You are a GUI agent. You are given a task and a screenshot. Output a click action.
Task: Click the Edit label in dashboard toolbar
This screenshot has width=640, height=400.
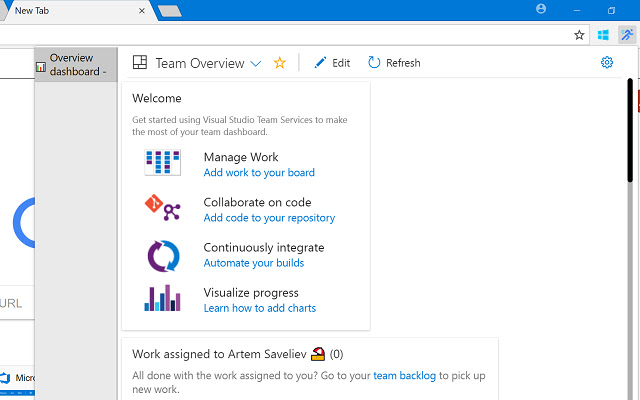(x=341, y=63)
